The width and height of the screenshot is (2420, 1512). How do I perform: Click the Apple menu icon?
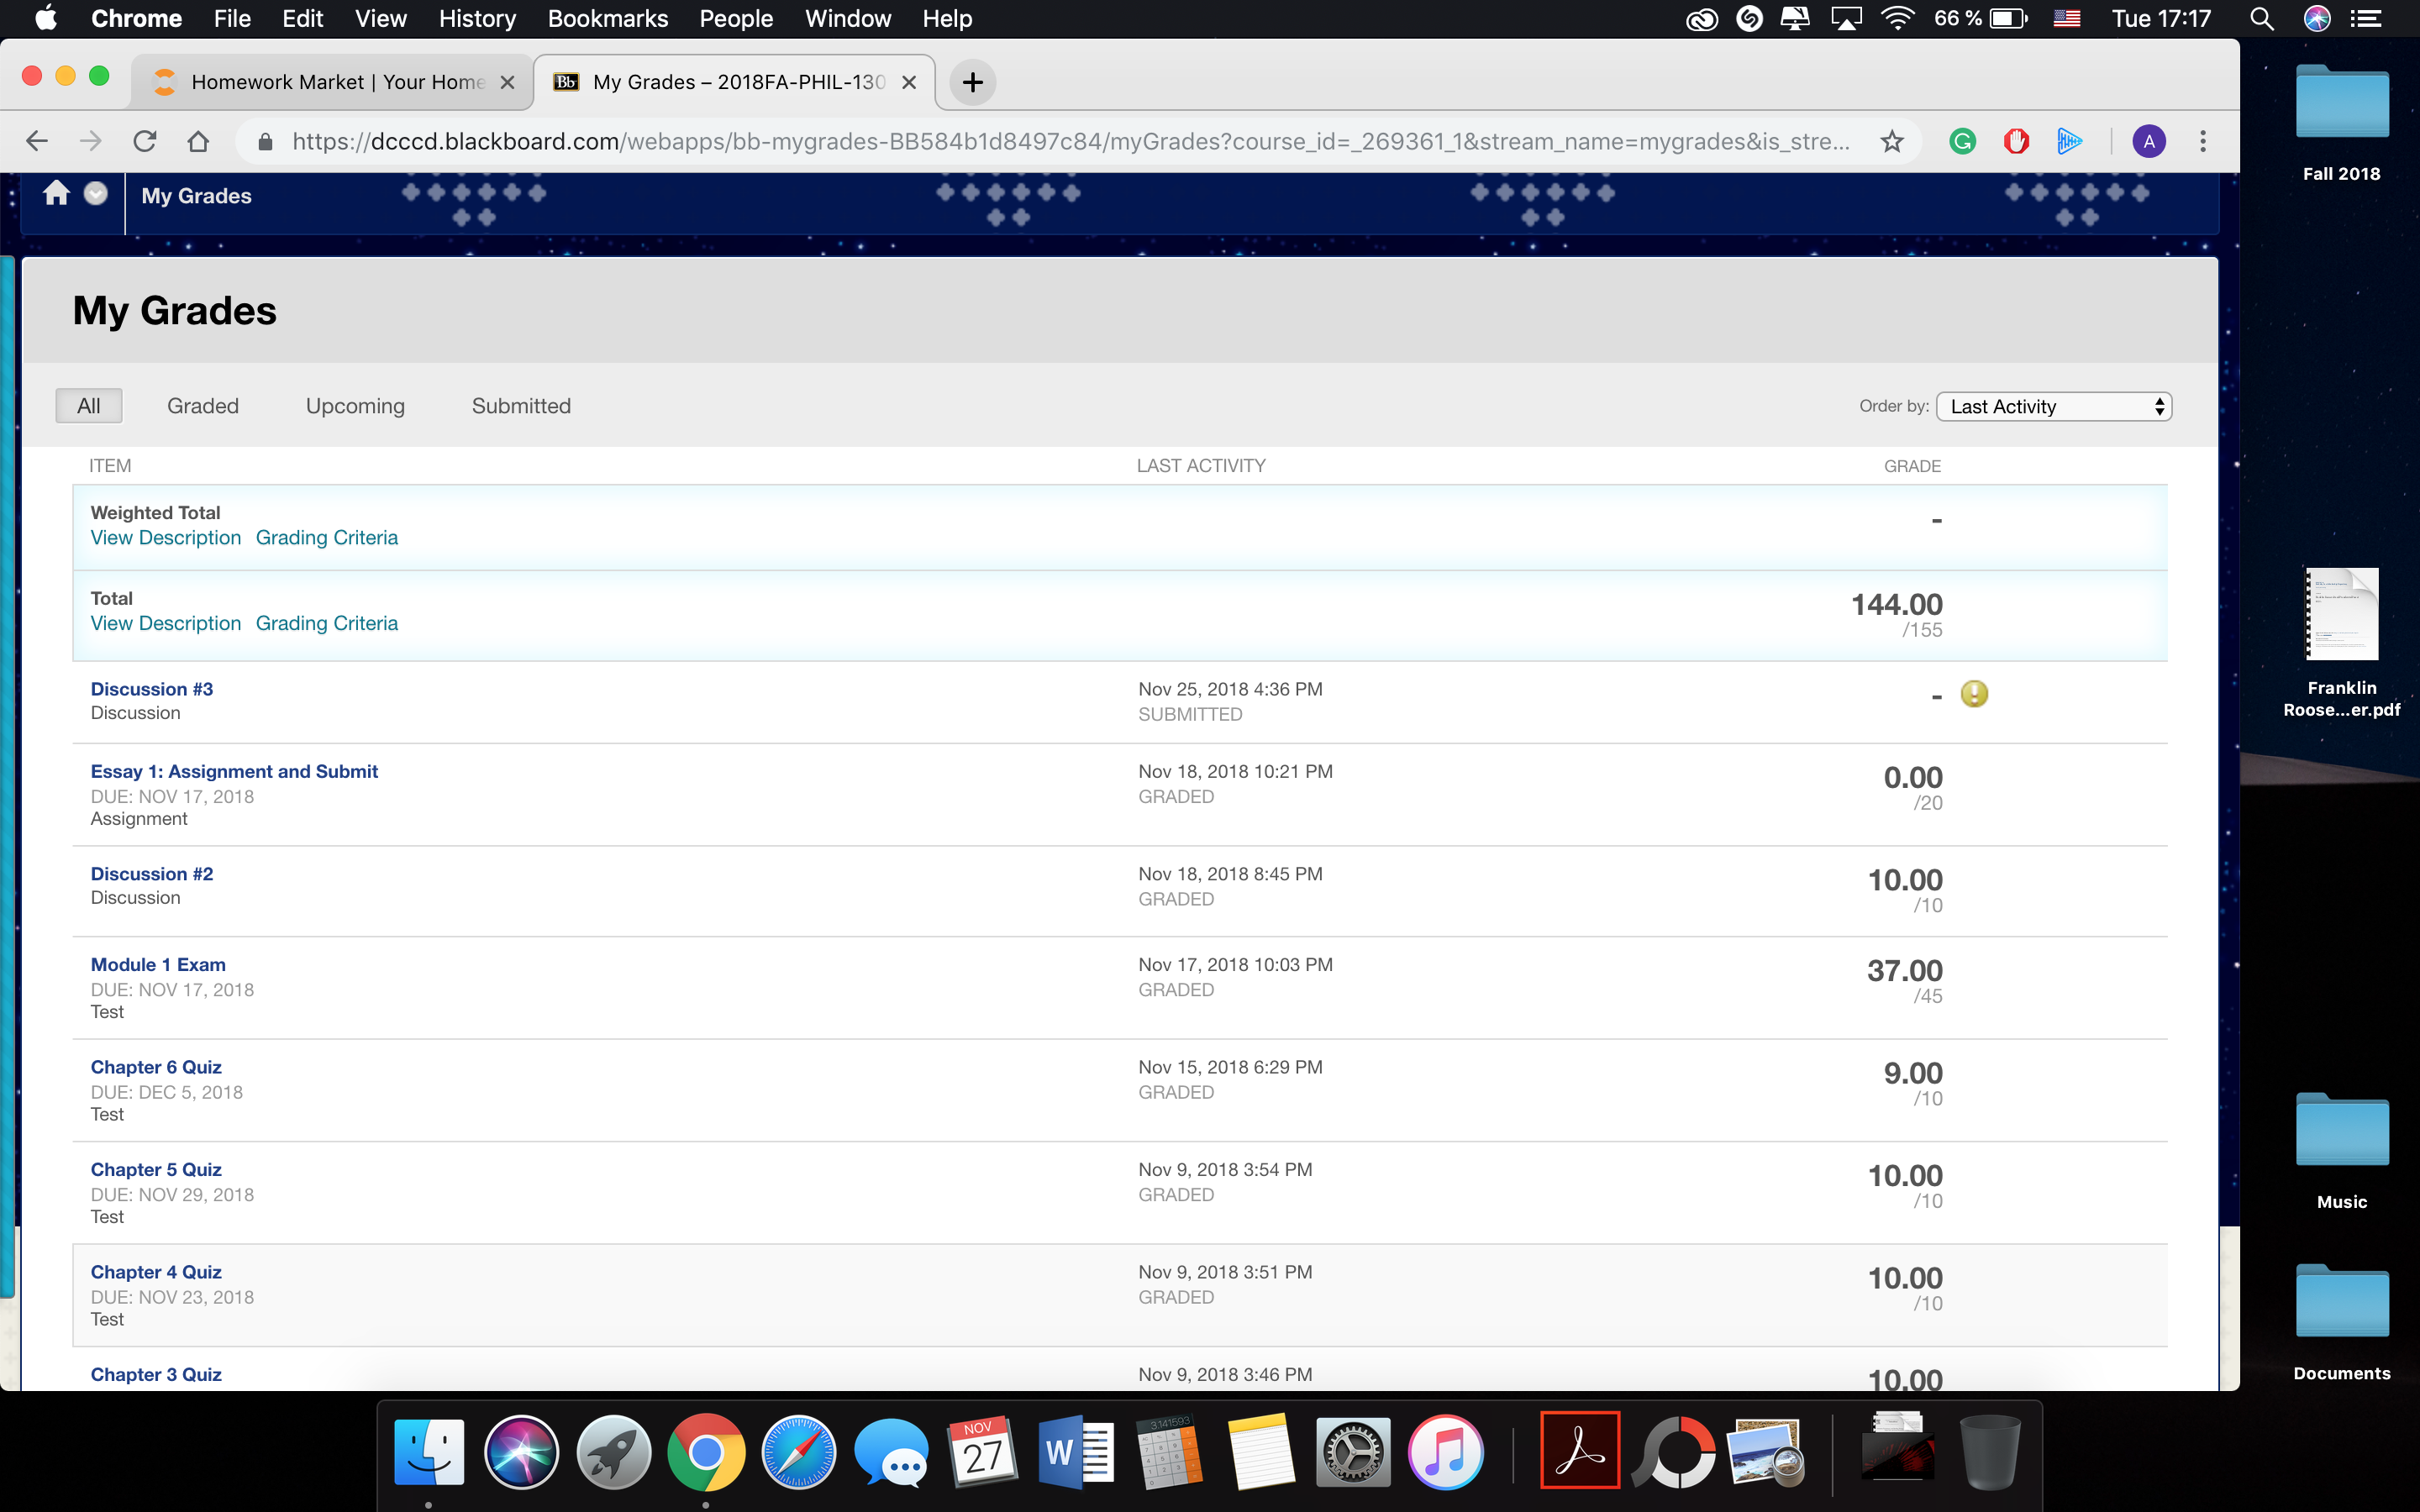(46, 18)
